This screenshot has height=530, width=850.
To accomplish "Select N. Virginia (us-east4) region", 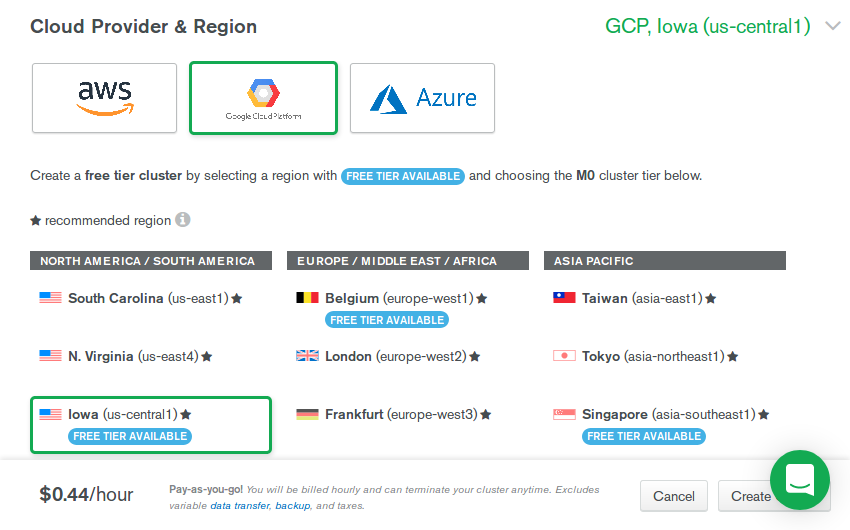I will 133,356.
